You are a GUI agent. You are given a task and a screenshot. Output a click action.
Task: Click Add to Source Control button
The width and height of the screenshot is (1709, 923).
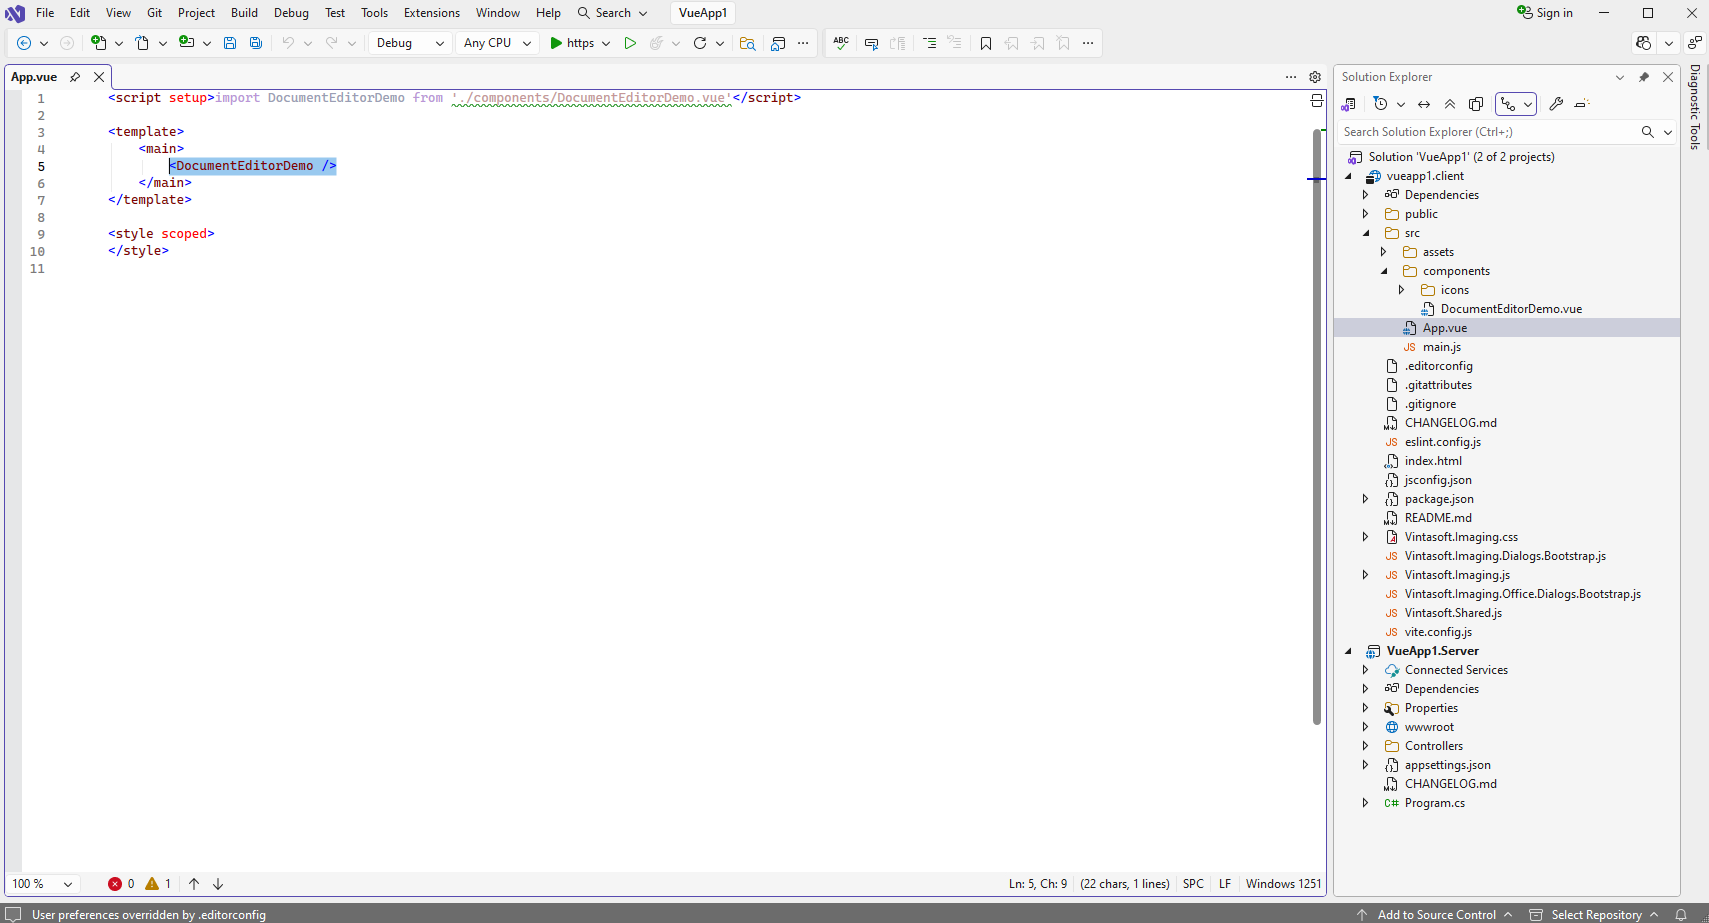[x=1436, y=914]
